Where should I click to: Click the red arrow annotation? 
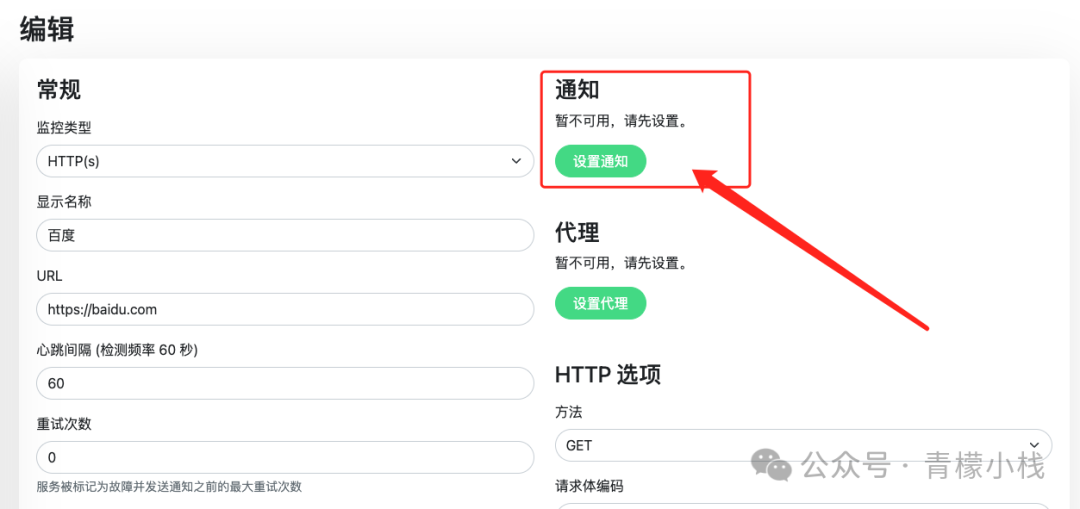811,249
